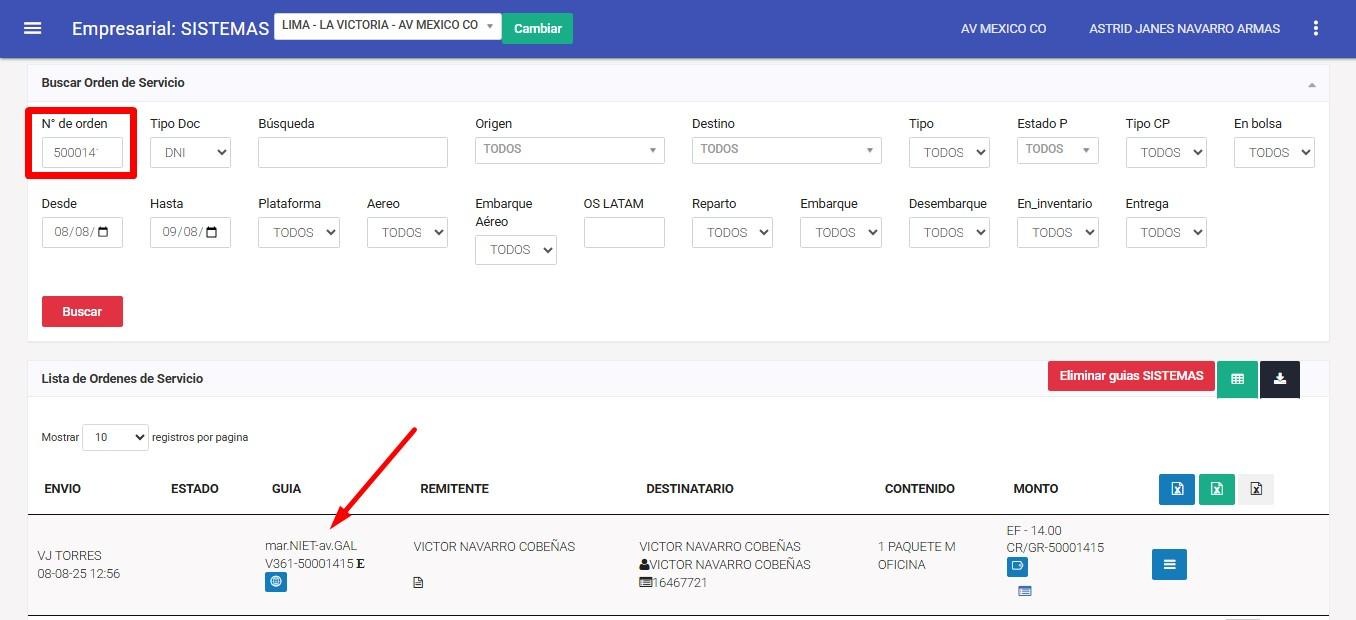Click the Eliminar guias SISTEMAS button

(1131, 376)
